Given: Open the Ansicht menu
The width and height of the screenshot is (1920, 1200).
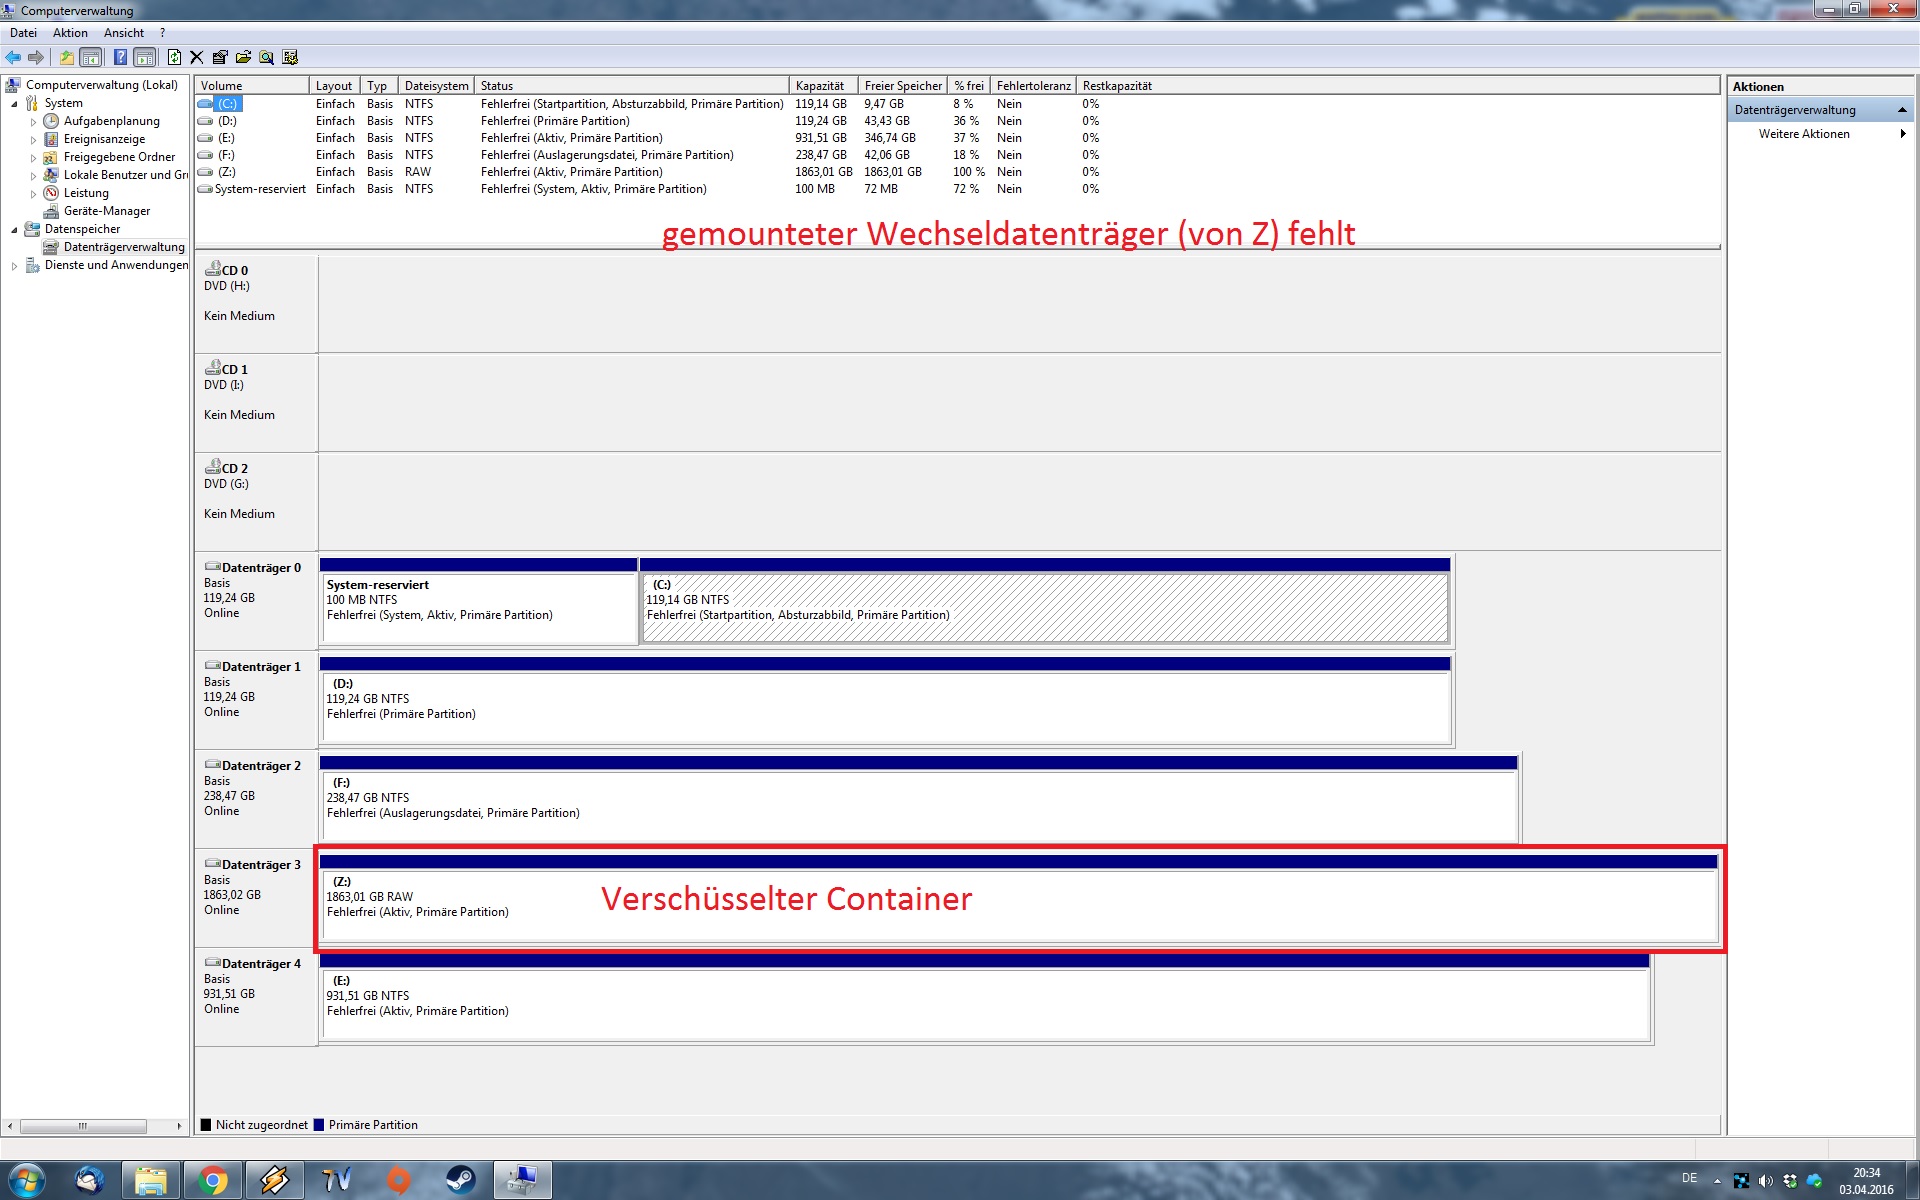Looking at the screenshot, I should [x=123, y=33].
